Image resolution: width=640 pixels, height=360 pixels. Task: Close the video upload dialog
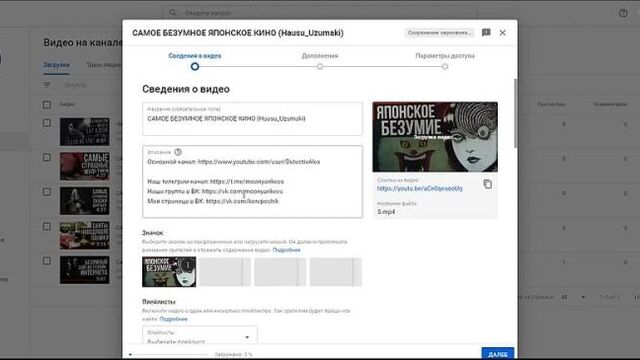point(502,33)
